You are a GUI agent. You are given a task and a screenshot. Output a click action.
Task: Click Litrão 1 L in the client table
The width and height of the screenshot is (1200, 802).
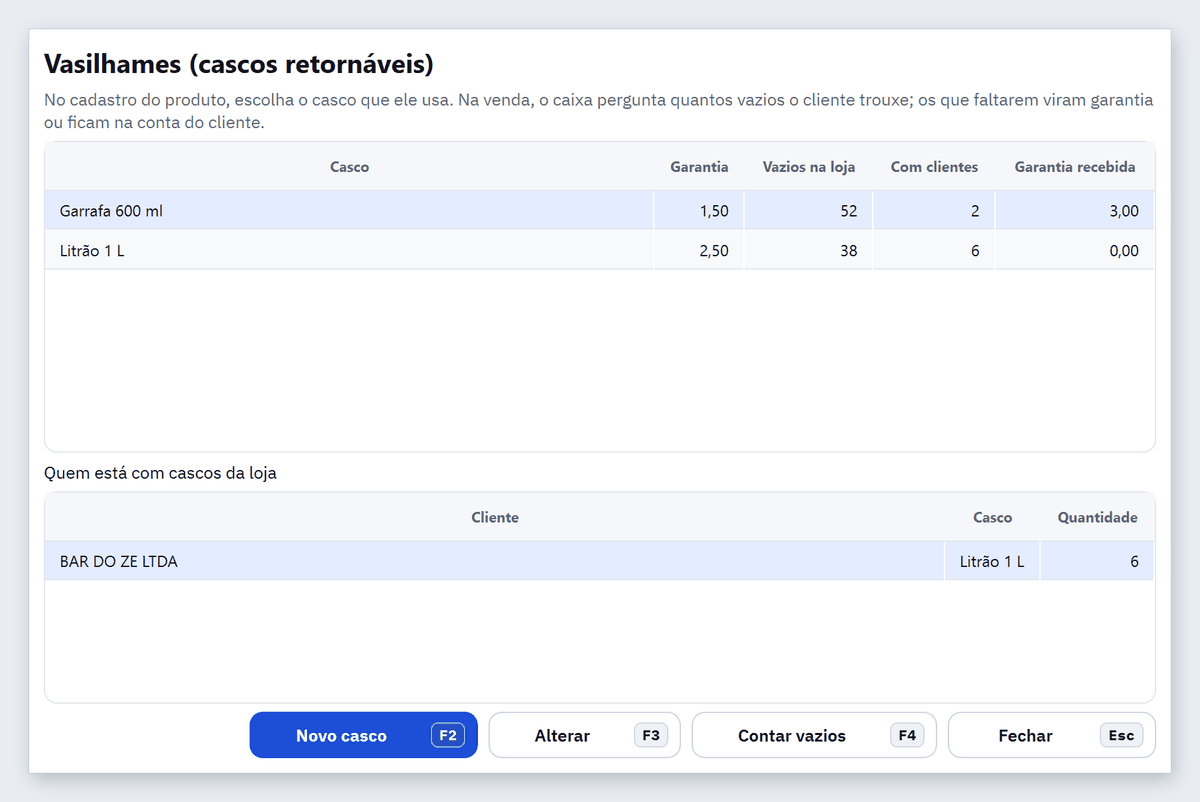coord(992,562)
